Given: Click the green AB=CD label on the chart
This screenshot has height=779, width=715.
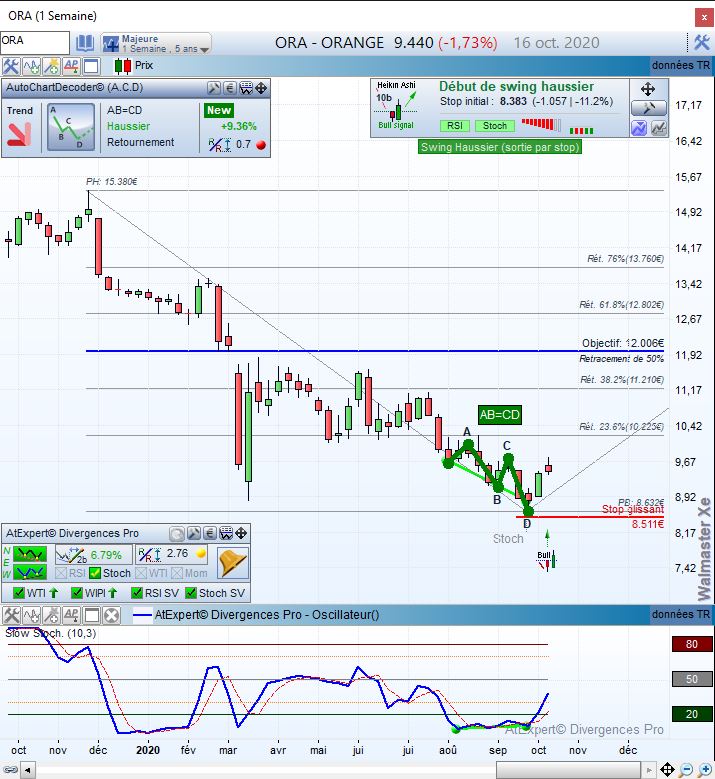Looking at the screenshot, I should click(x=499, y=415).
